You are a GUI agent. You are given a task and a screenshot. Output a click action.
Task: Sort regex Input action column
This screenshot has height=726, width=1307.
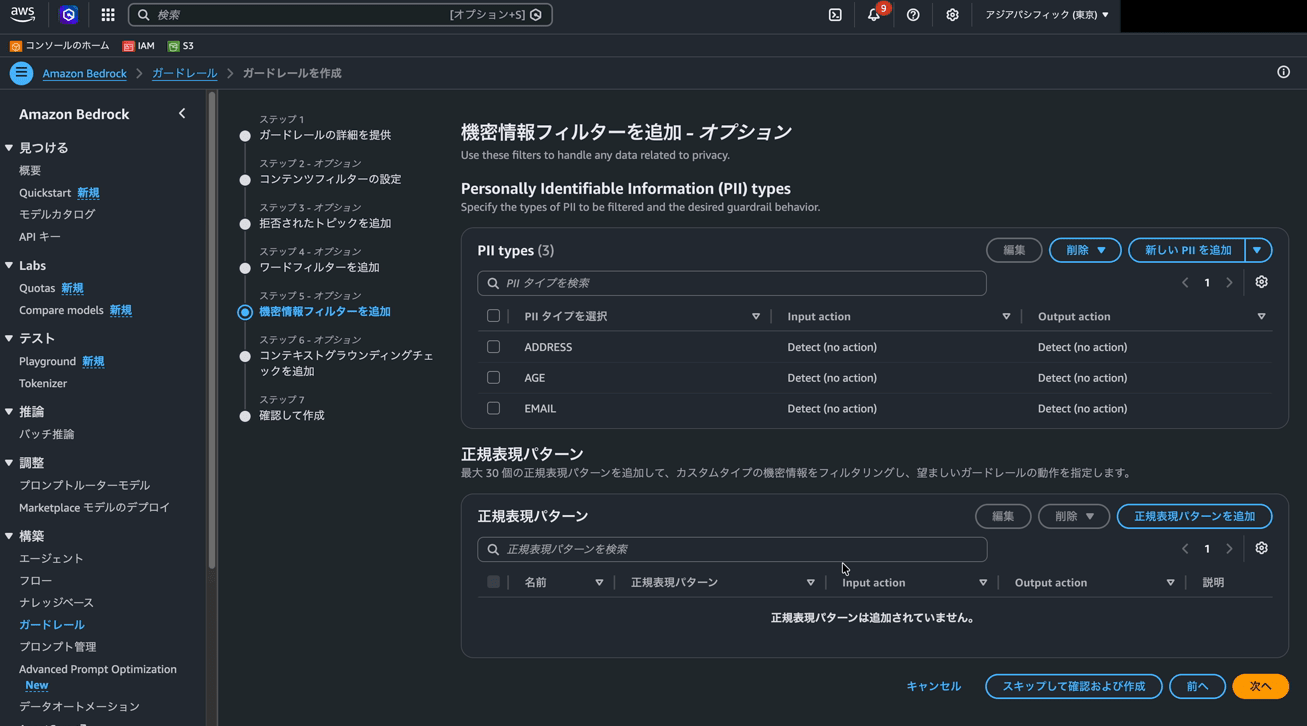tap(983, 582)
